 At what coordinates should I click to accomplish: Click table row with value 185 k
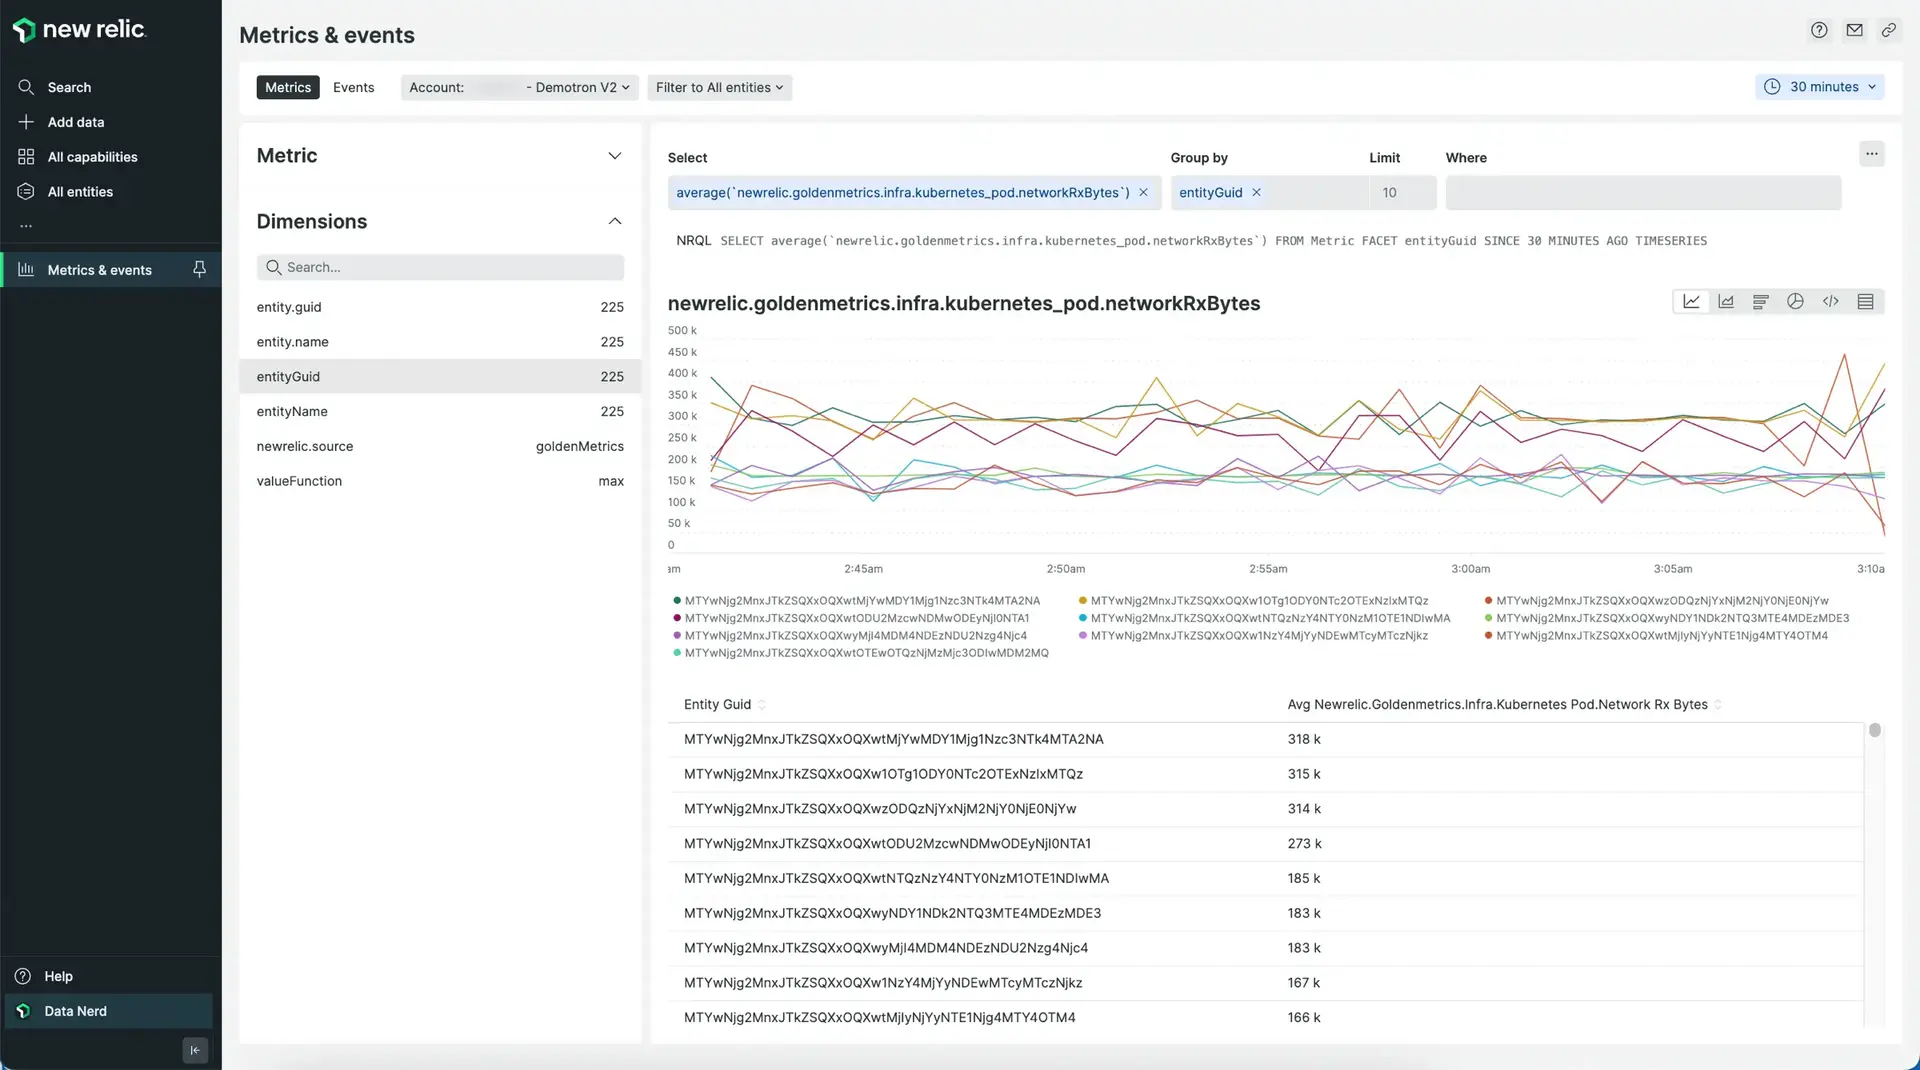(x=1265, y=878)
